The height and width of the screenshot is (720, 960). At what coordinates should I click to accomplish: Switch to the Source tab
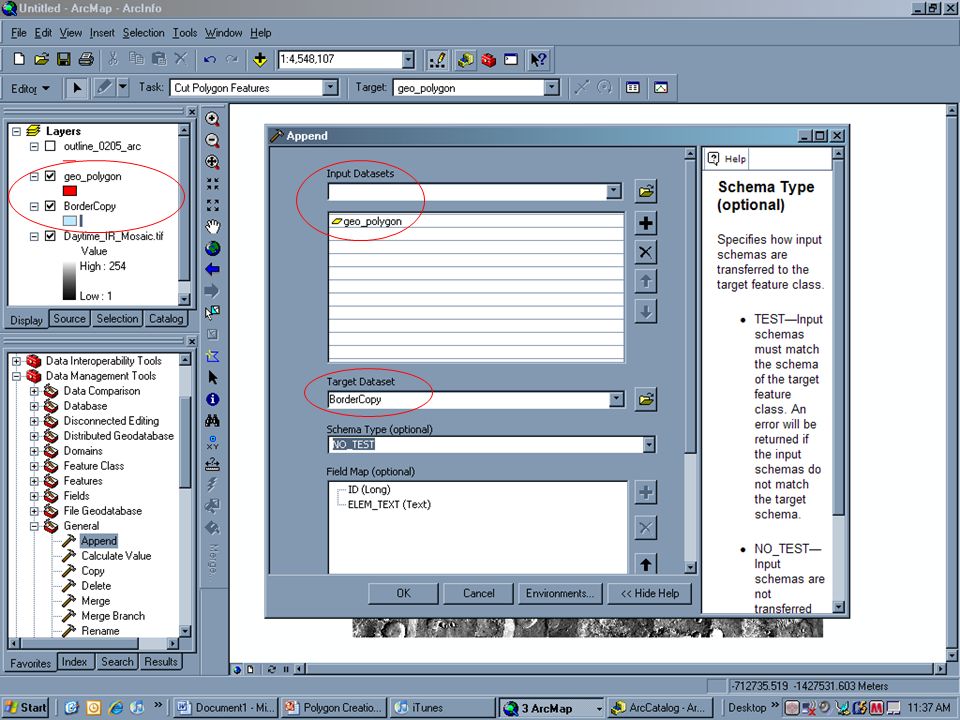click(x=69, y=319)
